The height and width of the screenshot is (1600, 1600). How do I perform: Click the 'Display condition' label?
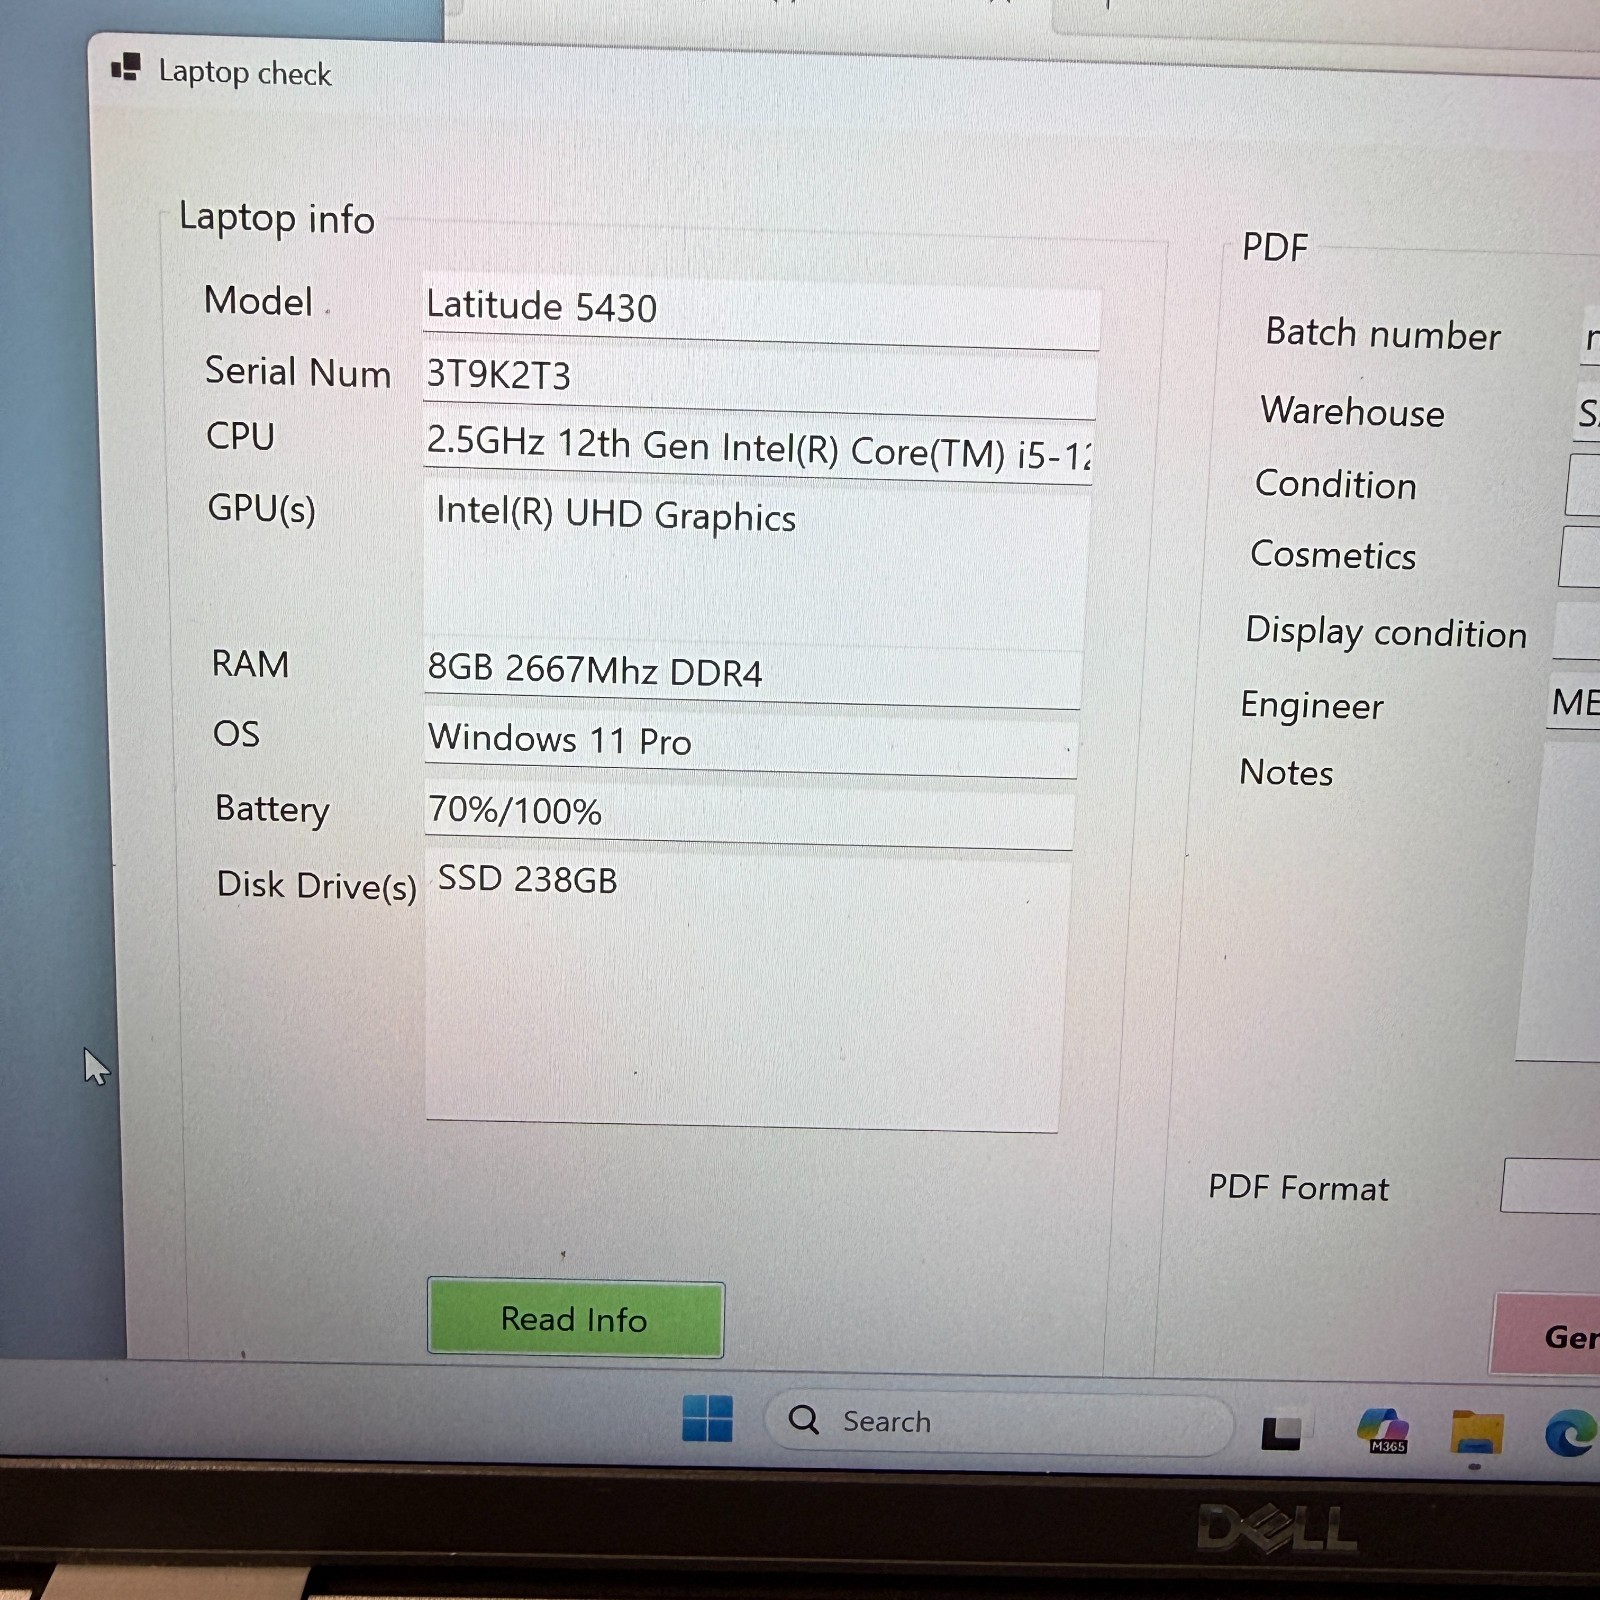(1386, 632)
